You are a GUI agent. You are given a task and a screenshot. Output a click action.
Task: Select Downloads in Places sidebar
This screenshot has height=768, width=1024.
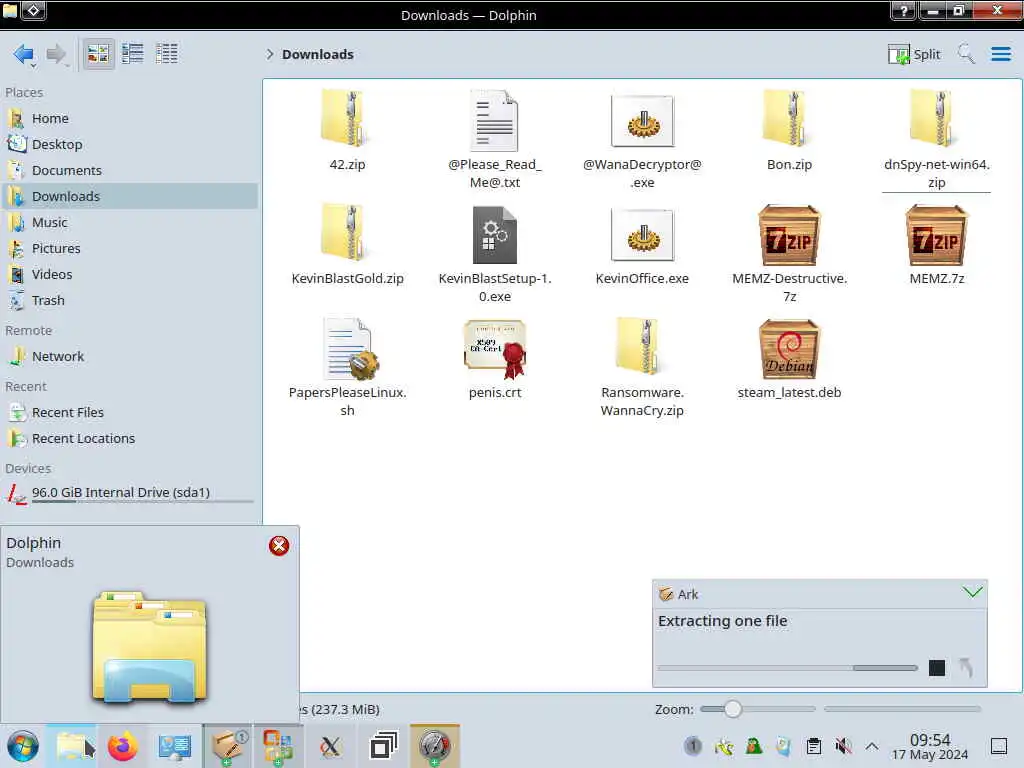[129, 196]
